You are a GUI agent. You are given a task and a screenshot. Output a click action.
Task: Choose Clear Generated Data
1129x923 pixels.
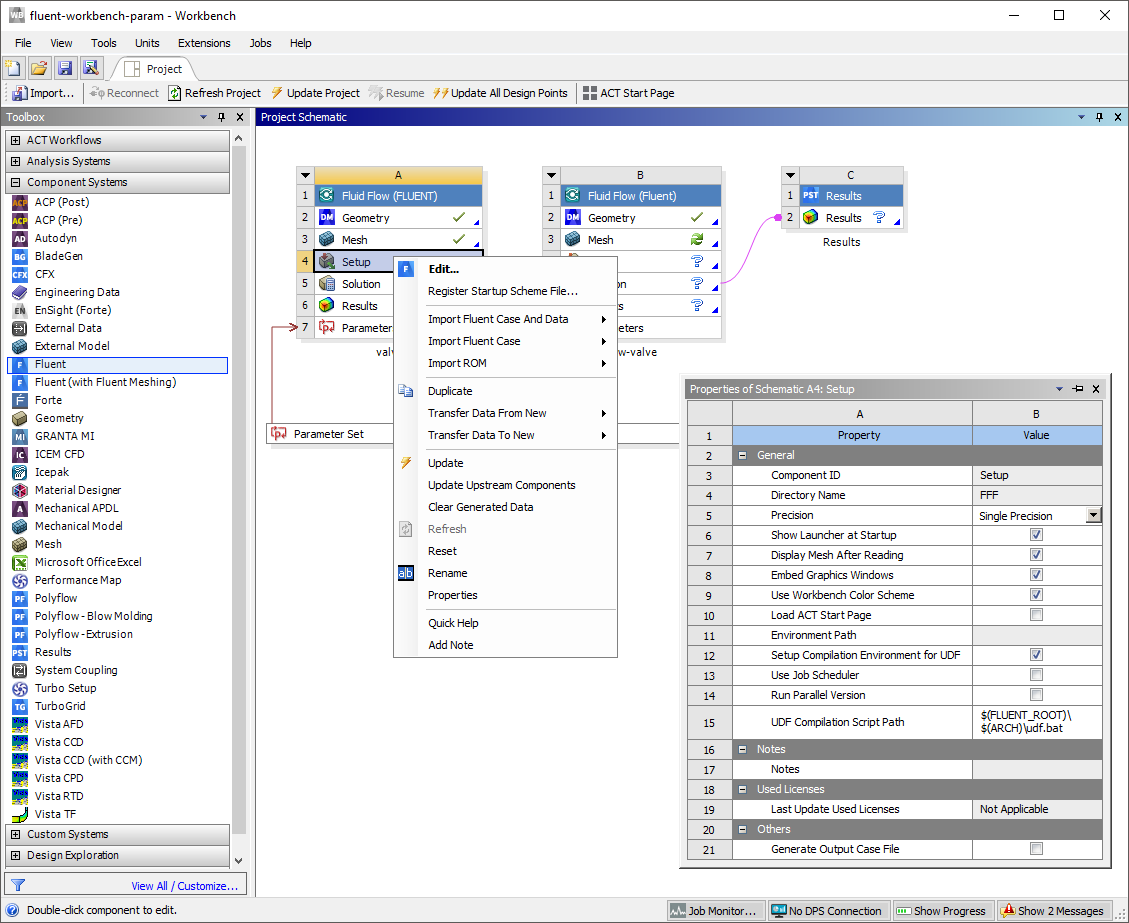click(505, 507)
